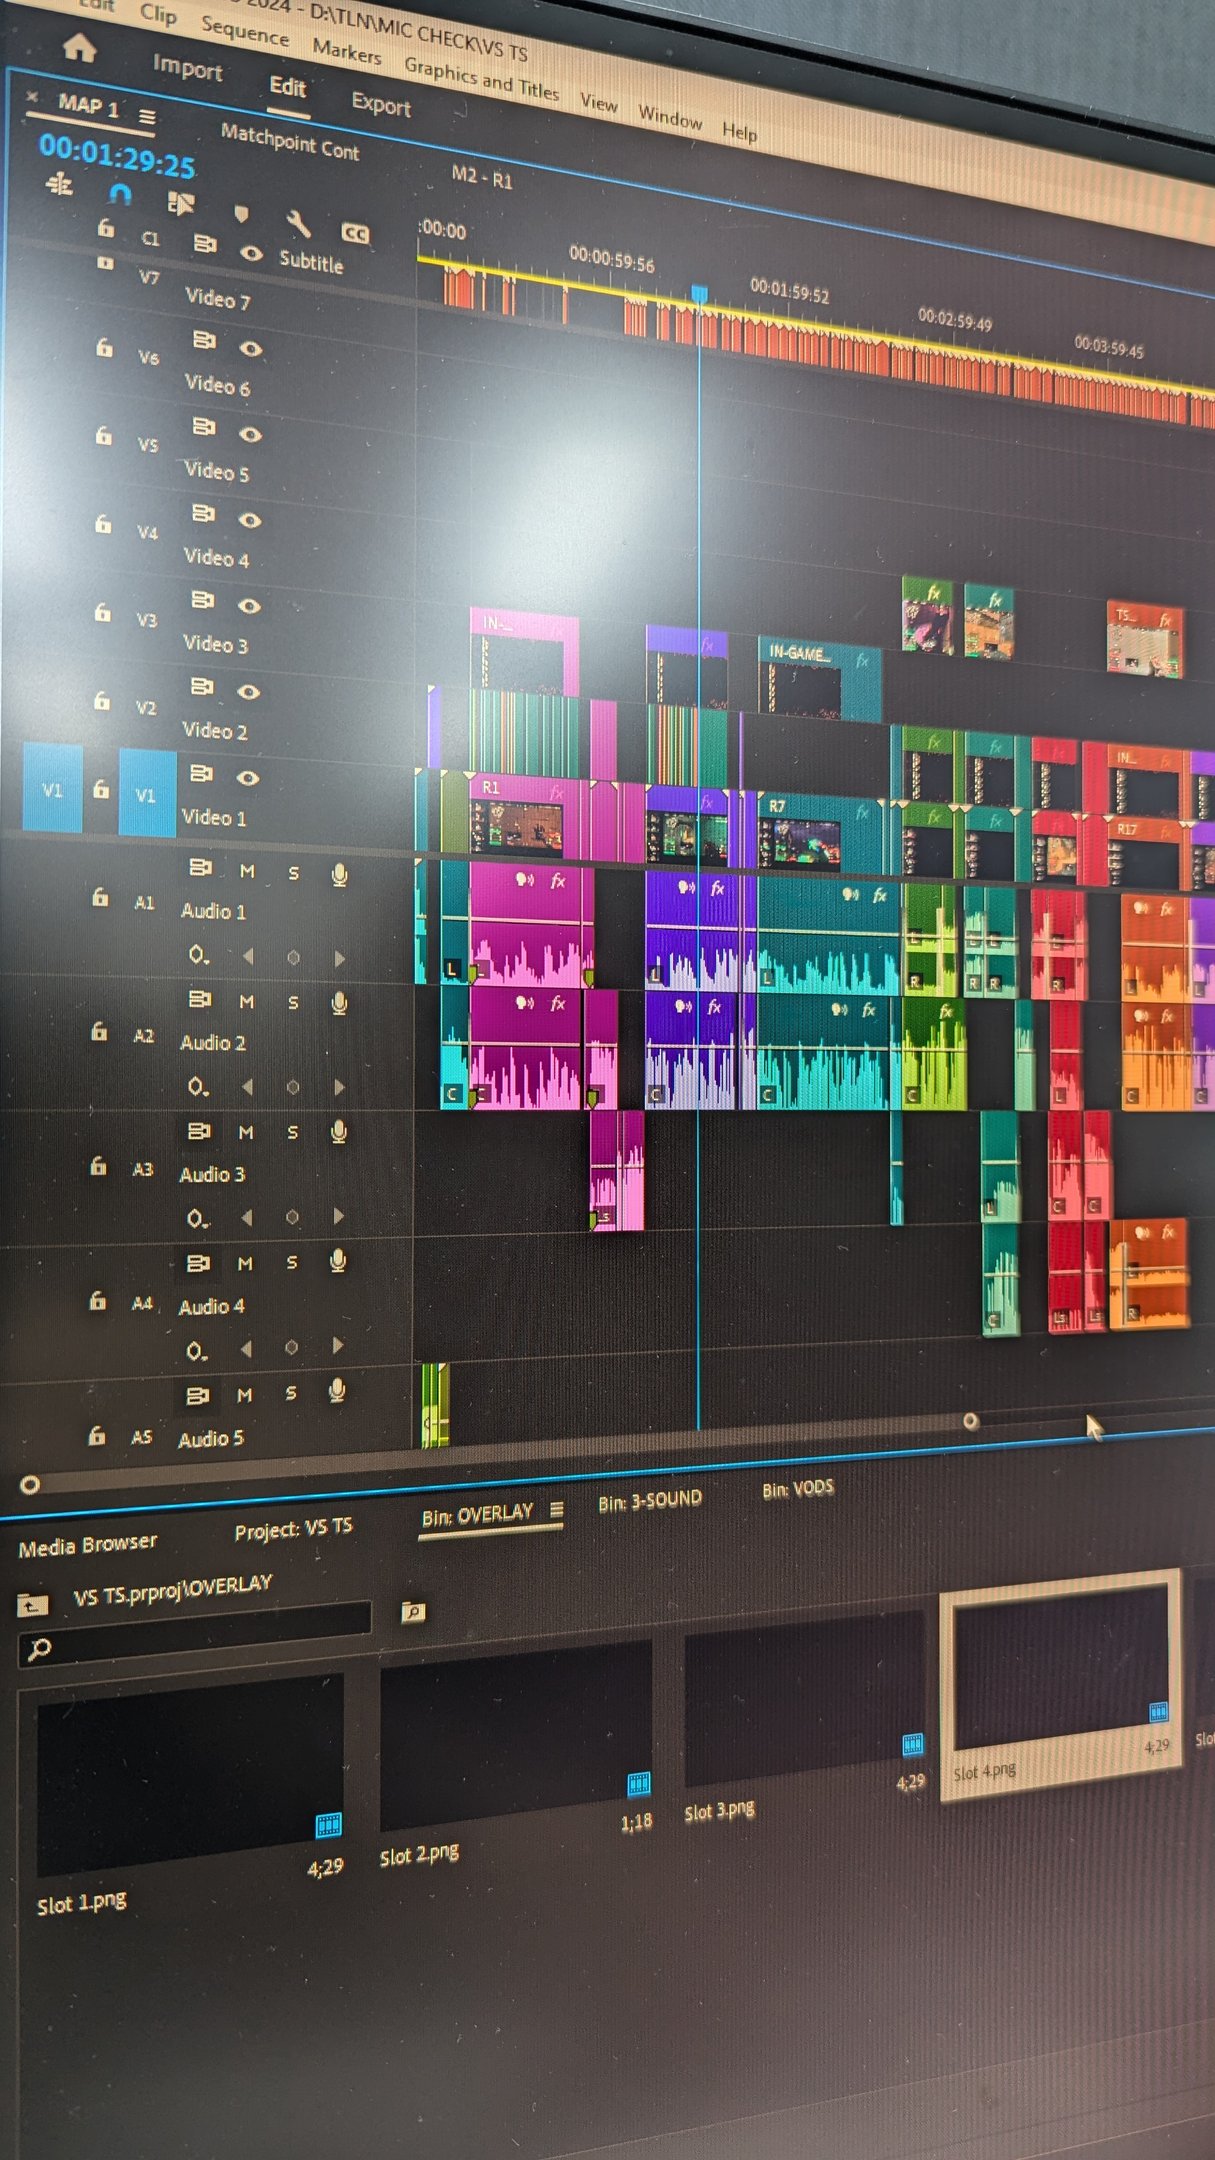Screen dimensions: 1215x2160
Task: Go to the Home screen icon
Action: tap(79, 47)
